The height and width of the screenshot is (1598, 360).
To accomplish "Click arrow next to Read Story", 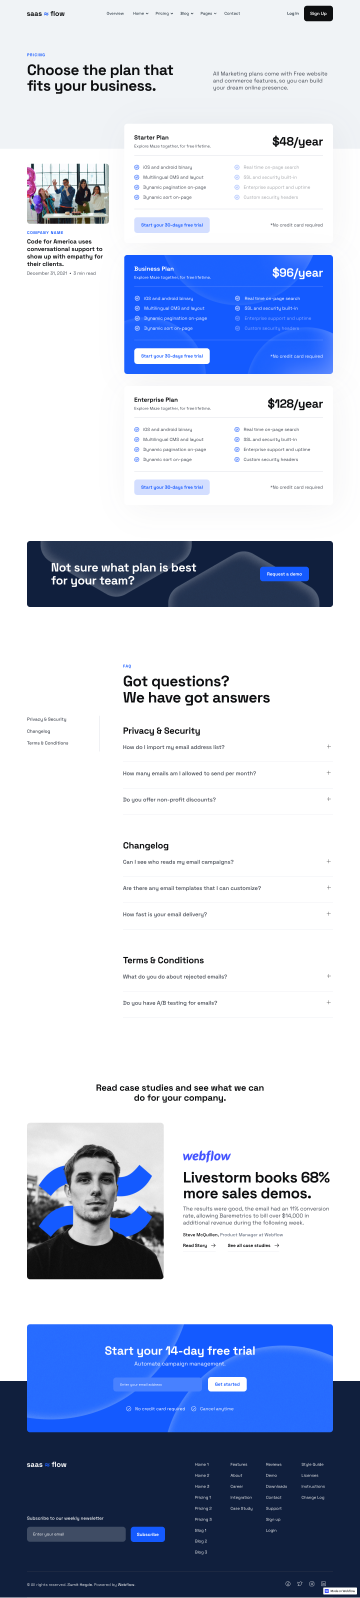I will coord(213,1245).
